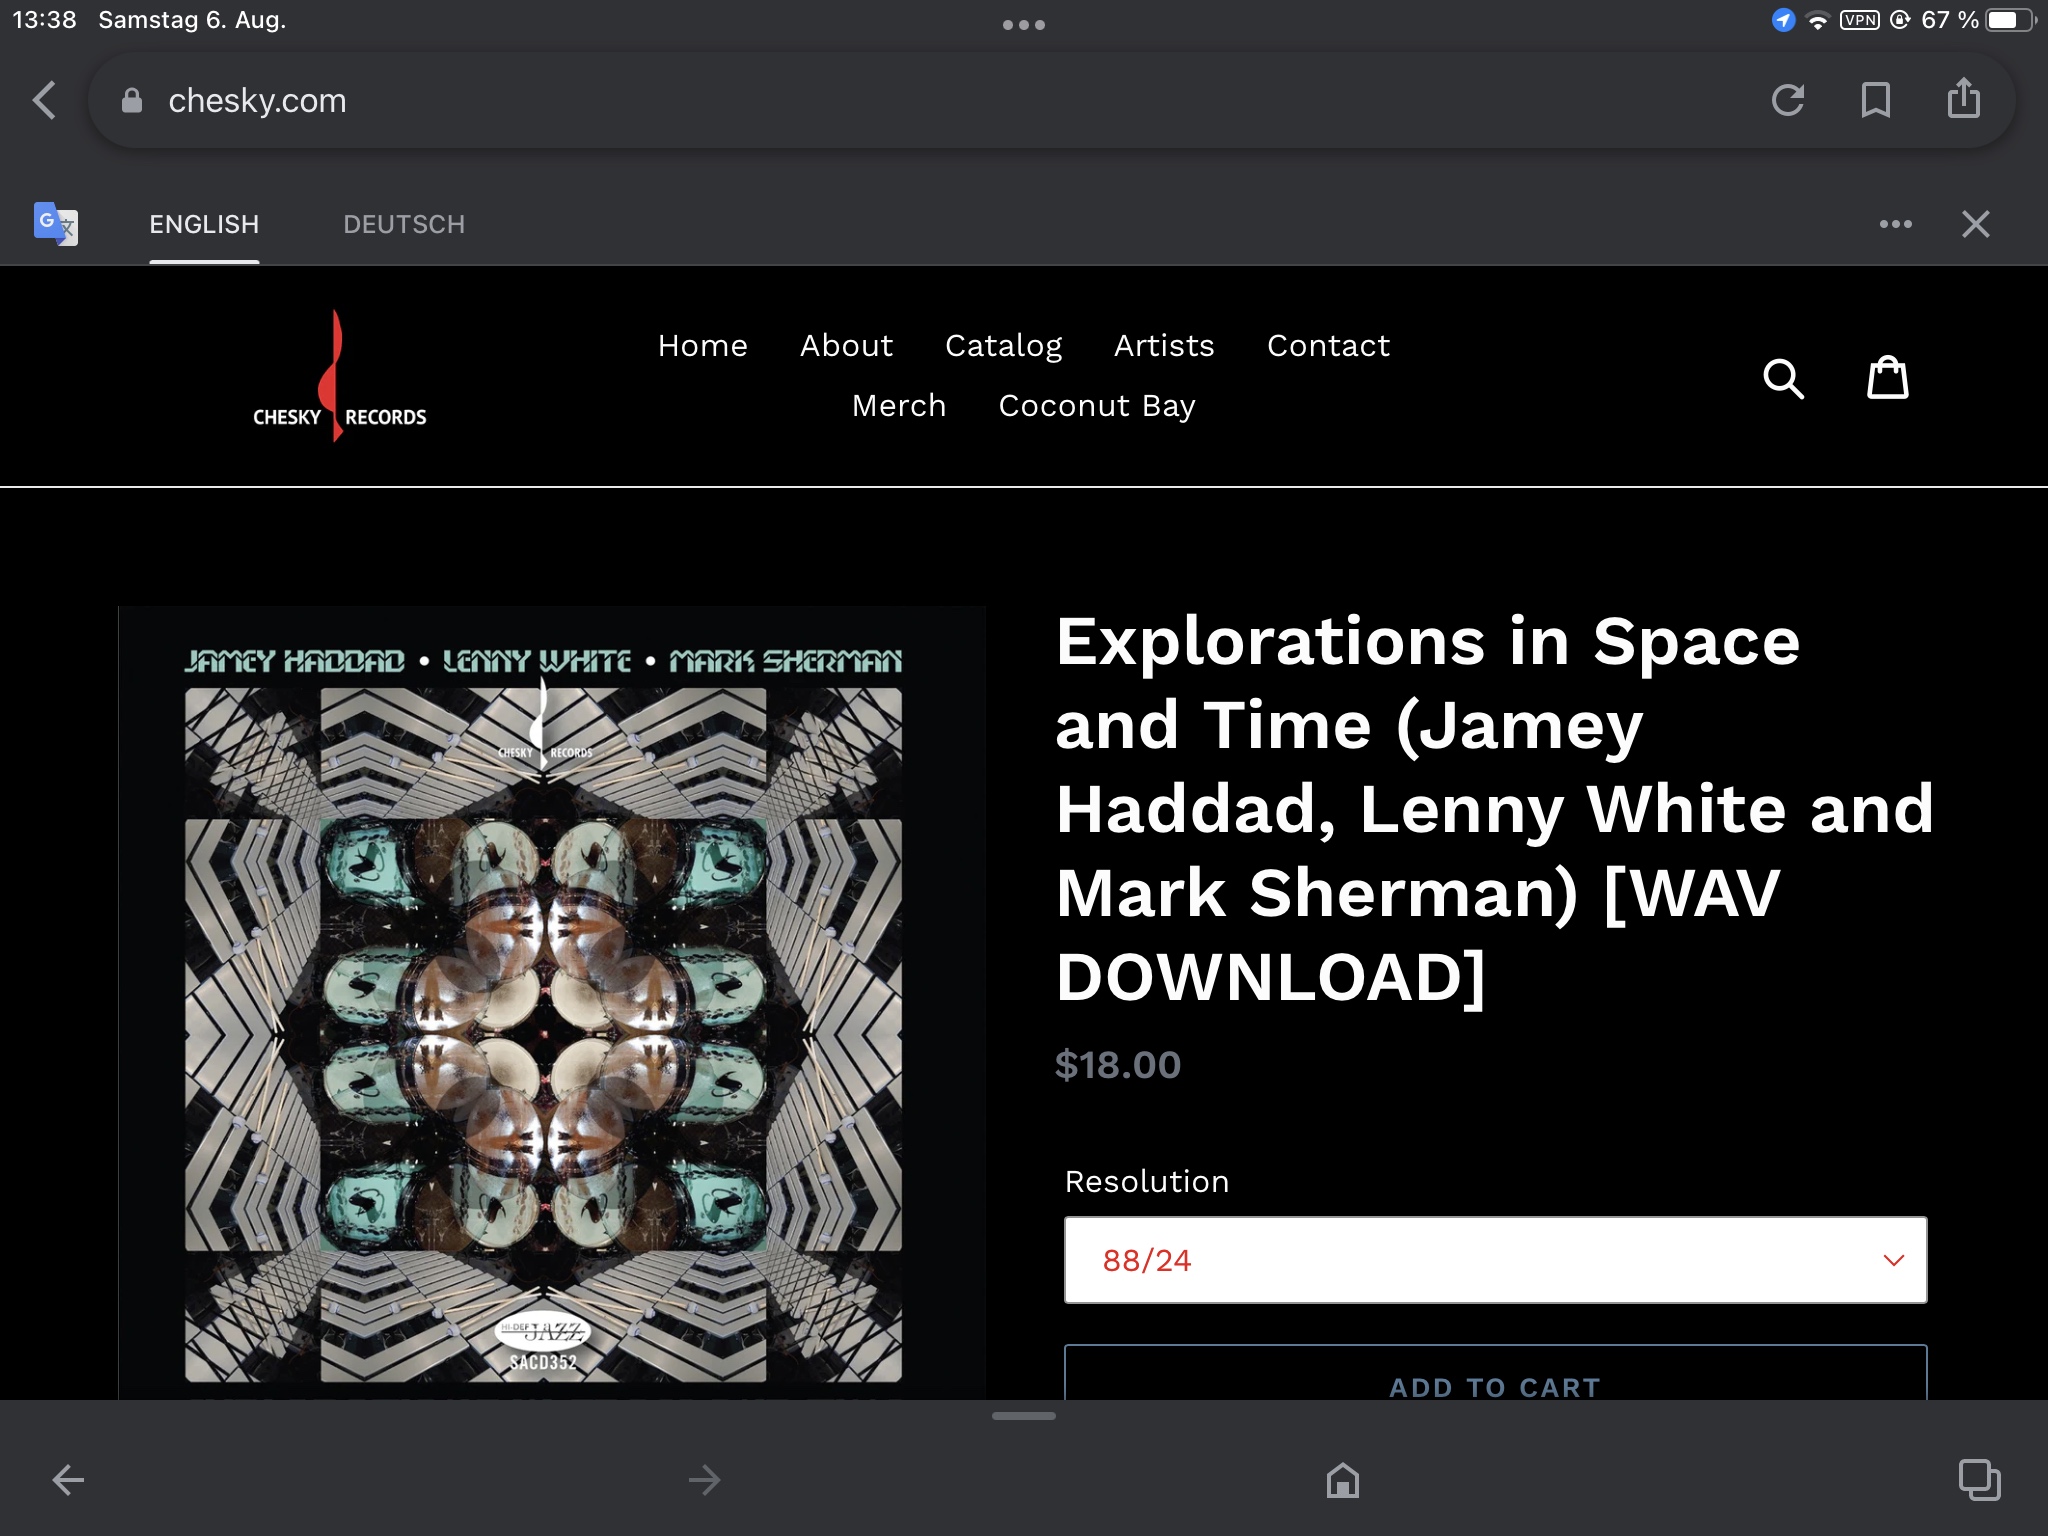
Task: Open the site search magnifier
Action: coord(1783,378)
